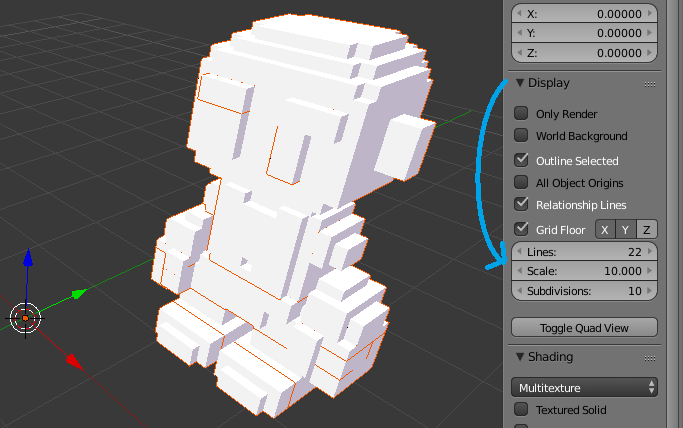Click the Z coordinate field
Screen dimensions: 683x428
584,53
